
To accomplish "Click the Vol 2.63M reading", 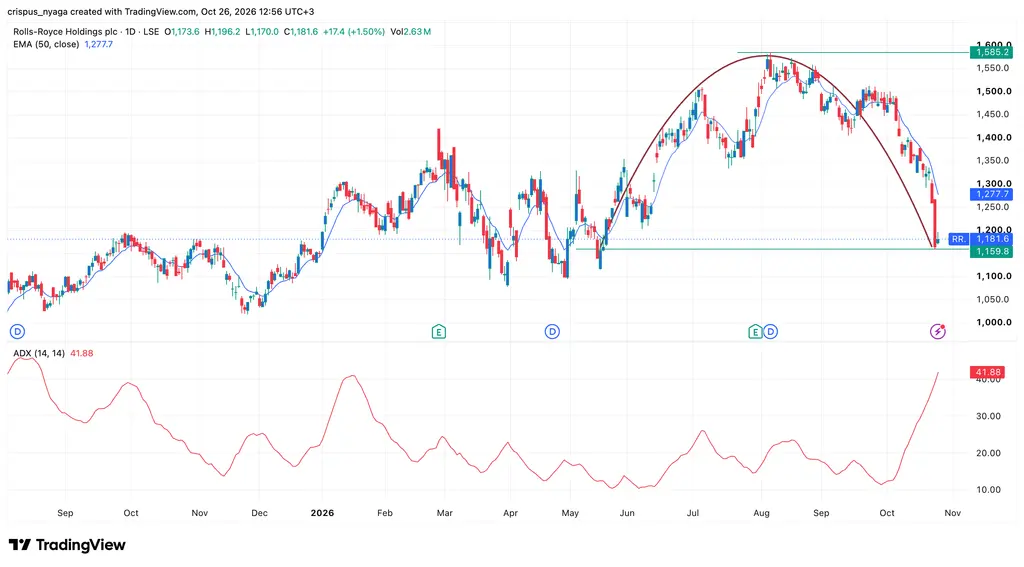I will (x=410, y=31).
